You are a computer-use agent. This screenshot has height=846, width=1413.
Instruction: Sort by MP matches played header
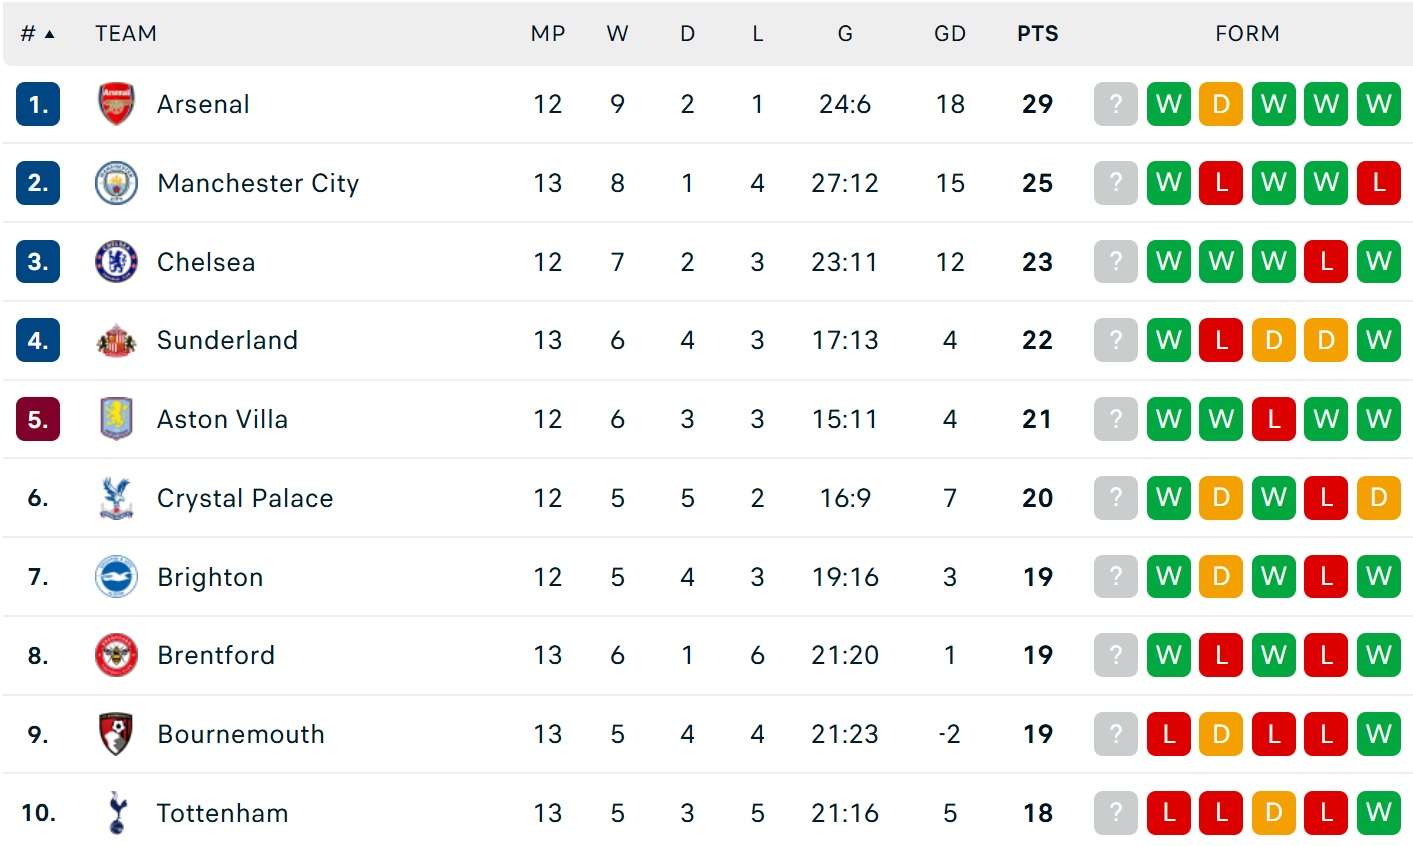[547, 34]
